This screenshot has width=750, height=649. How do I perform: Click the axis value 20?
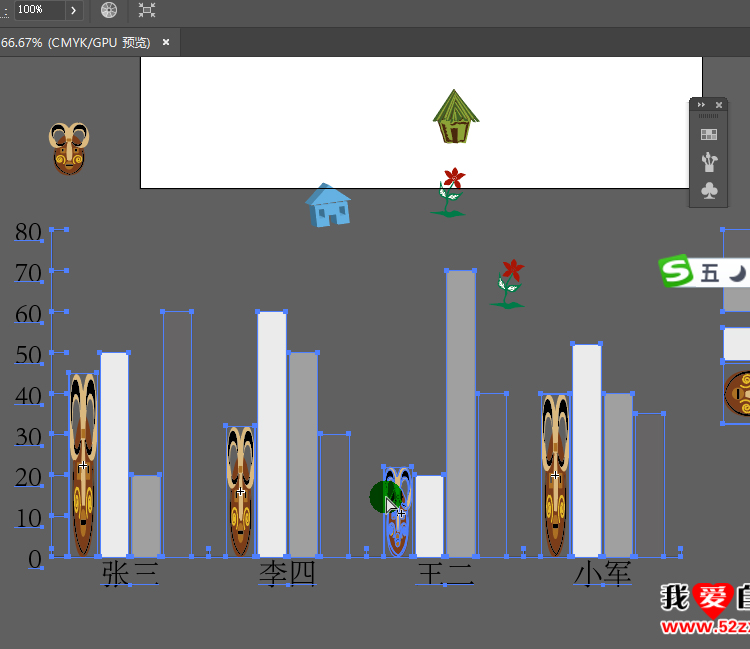click(28, 477)
